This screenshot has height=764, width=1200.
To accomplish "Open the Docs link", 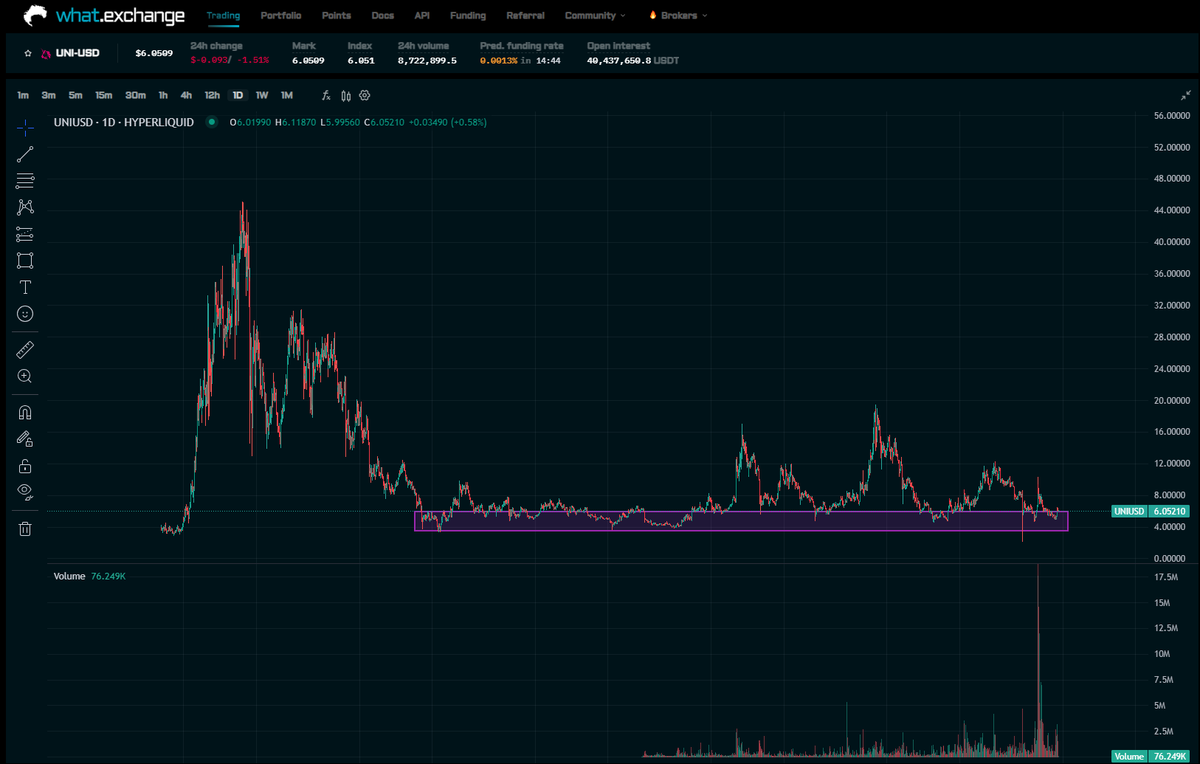I will pyautogui.click(x=382, y=16).
